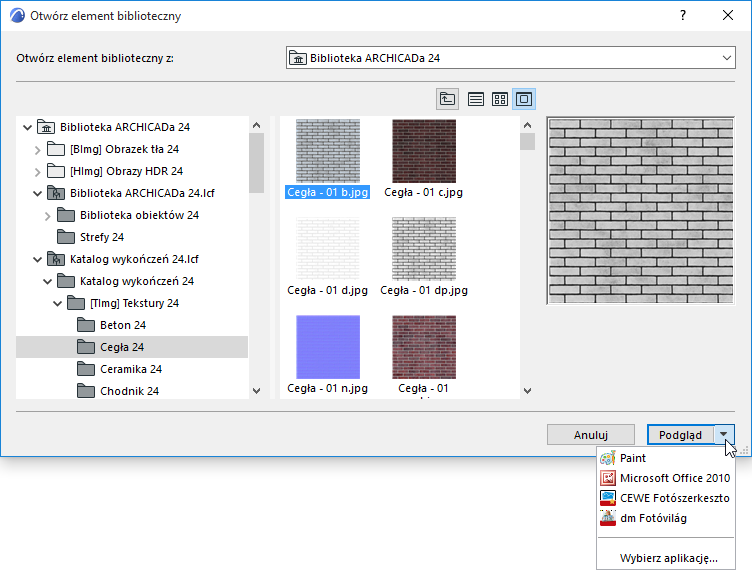Image resolution: width=752 pixels, height=570 pixels.
Task: Click the Podgląd button
Action: pyautogui.click(x=680, y=435)
